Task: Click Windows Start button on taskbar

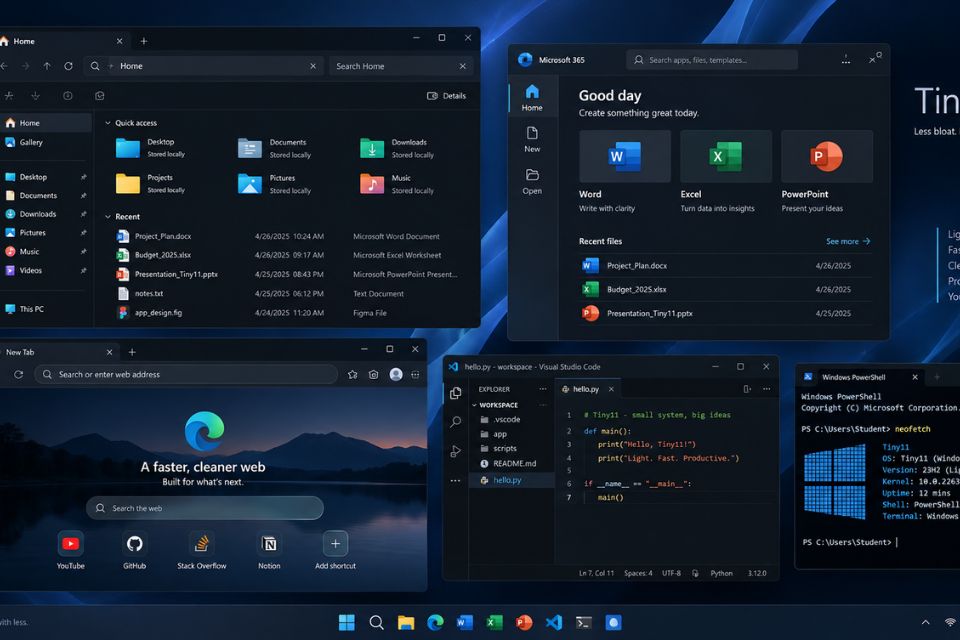Action: point(347,622)
